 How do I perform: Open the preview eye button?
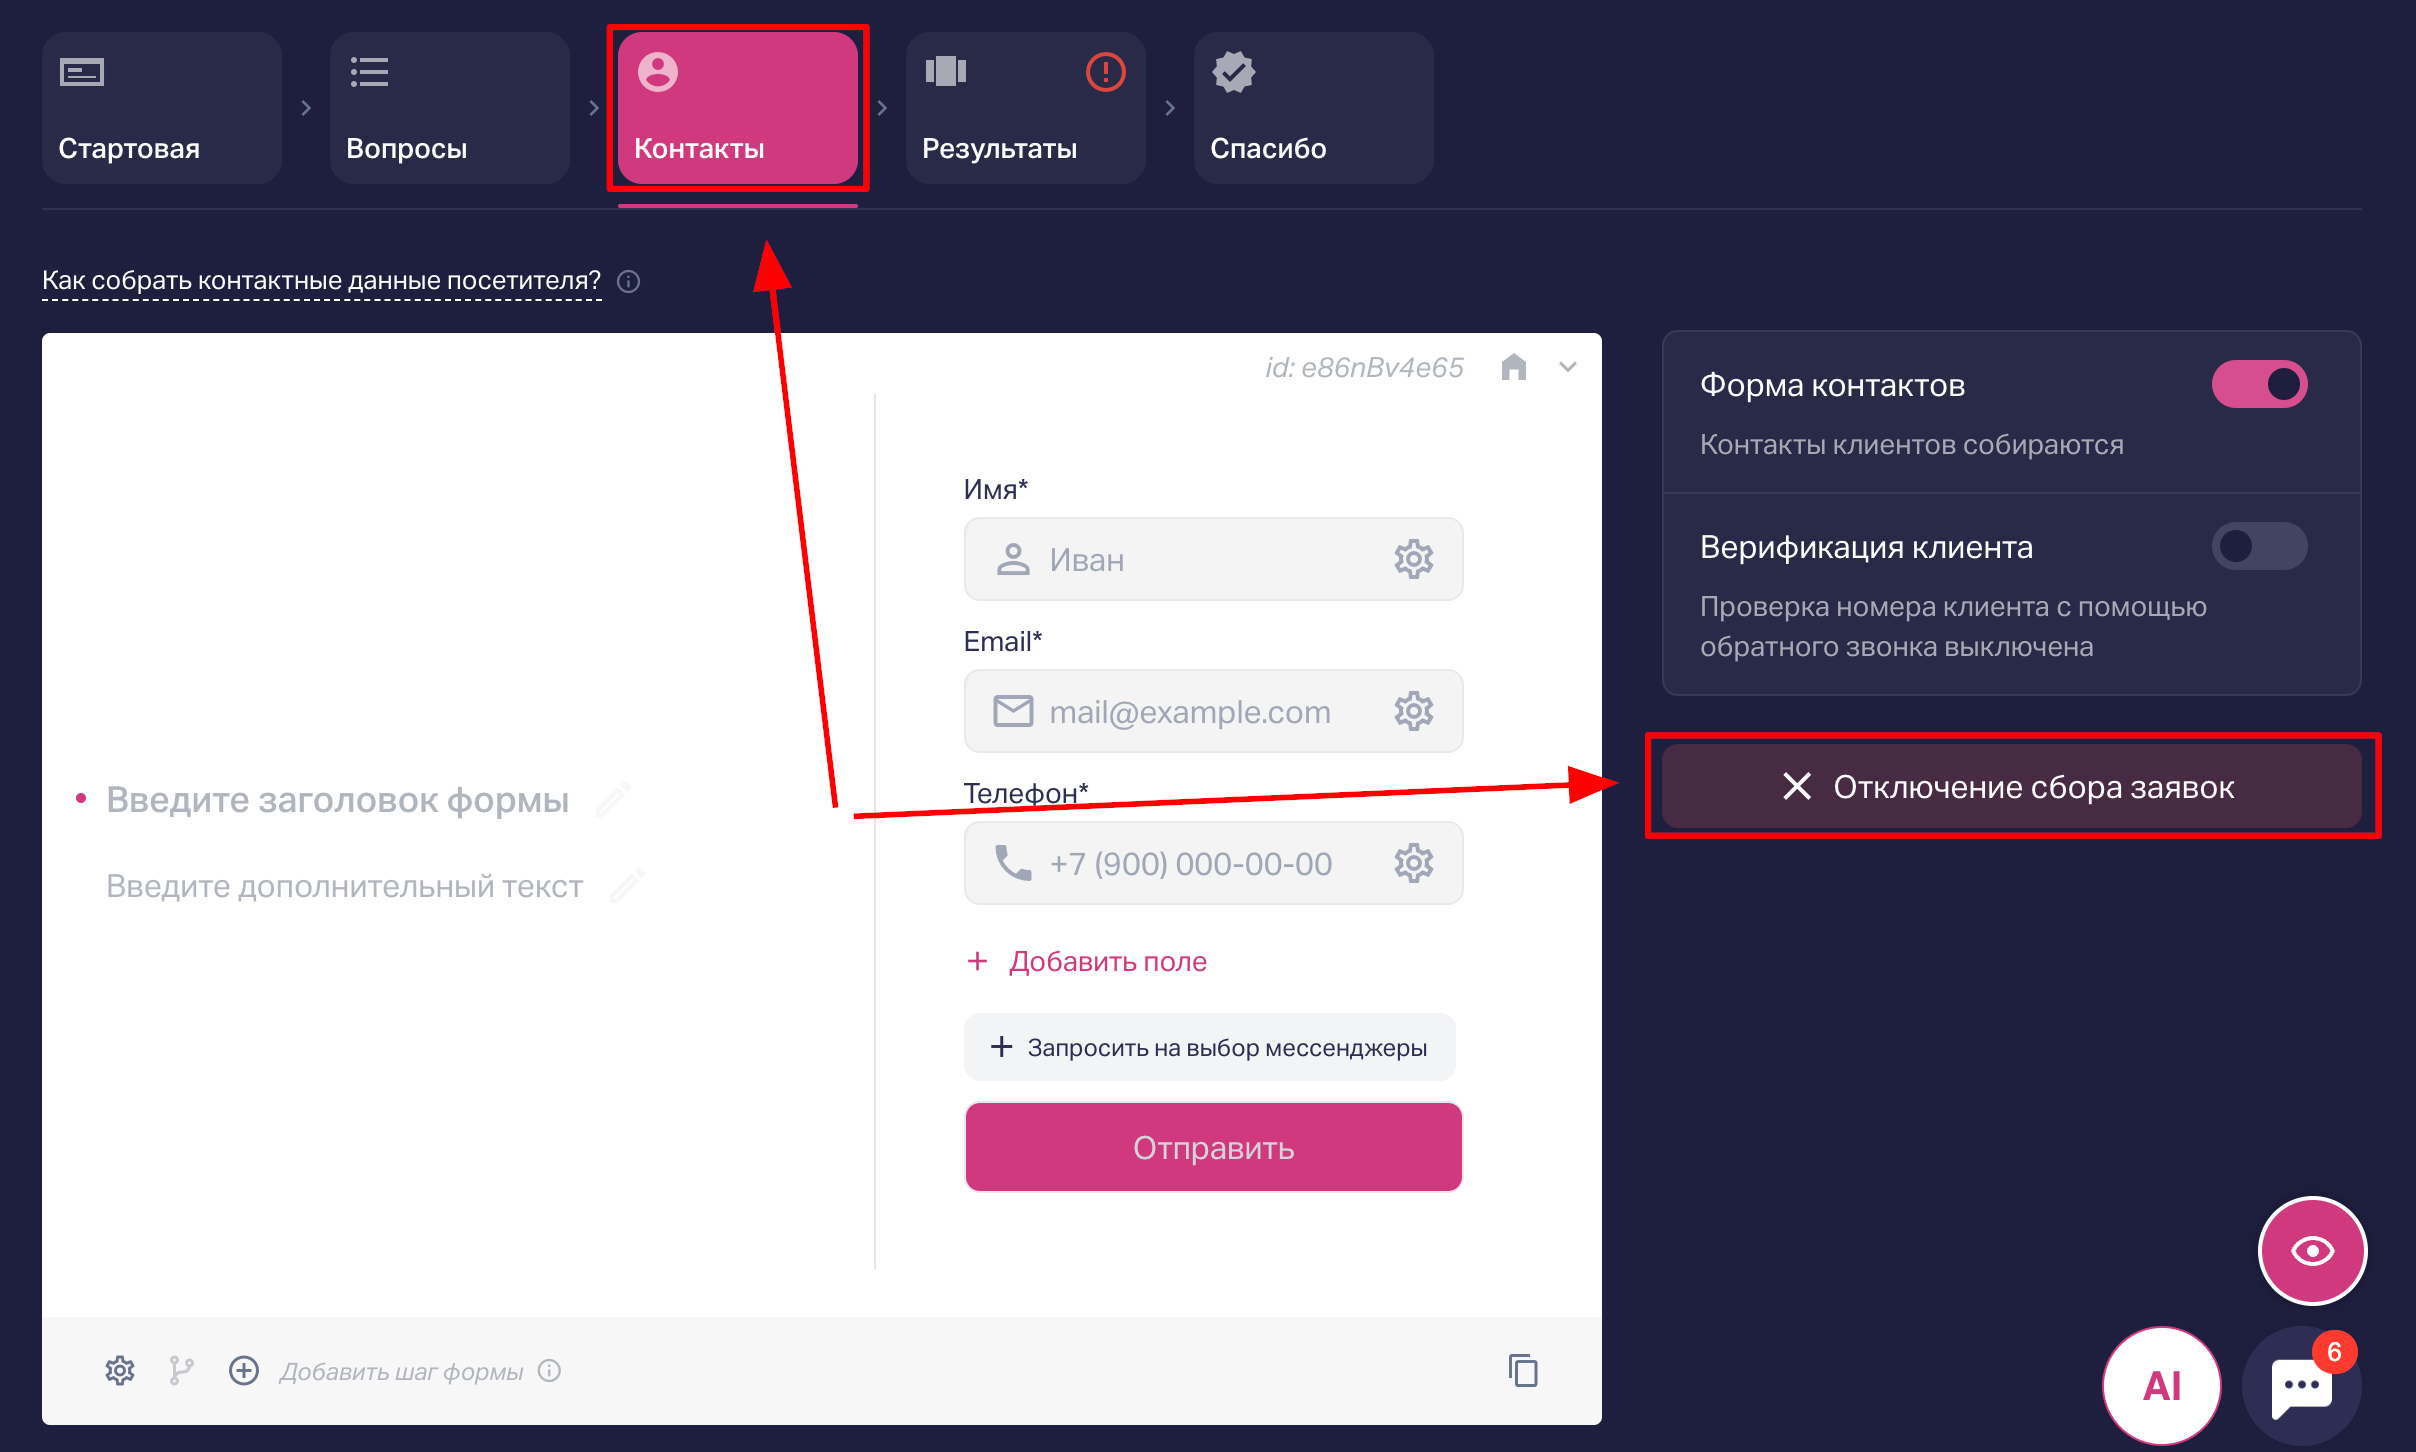(x=2312, y=1251)
